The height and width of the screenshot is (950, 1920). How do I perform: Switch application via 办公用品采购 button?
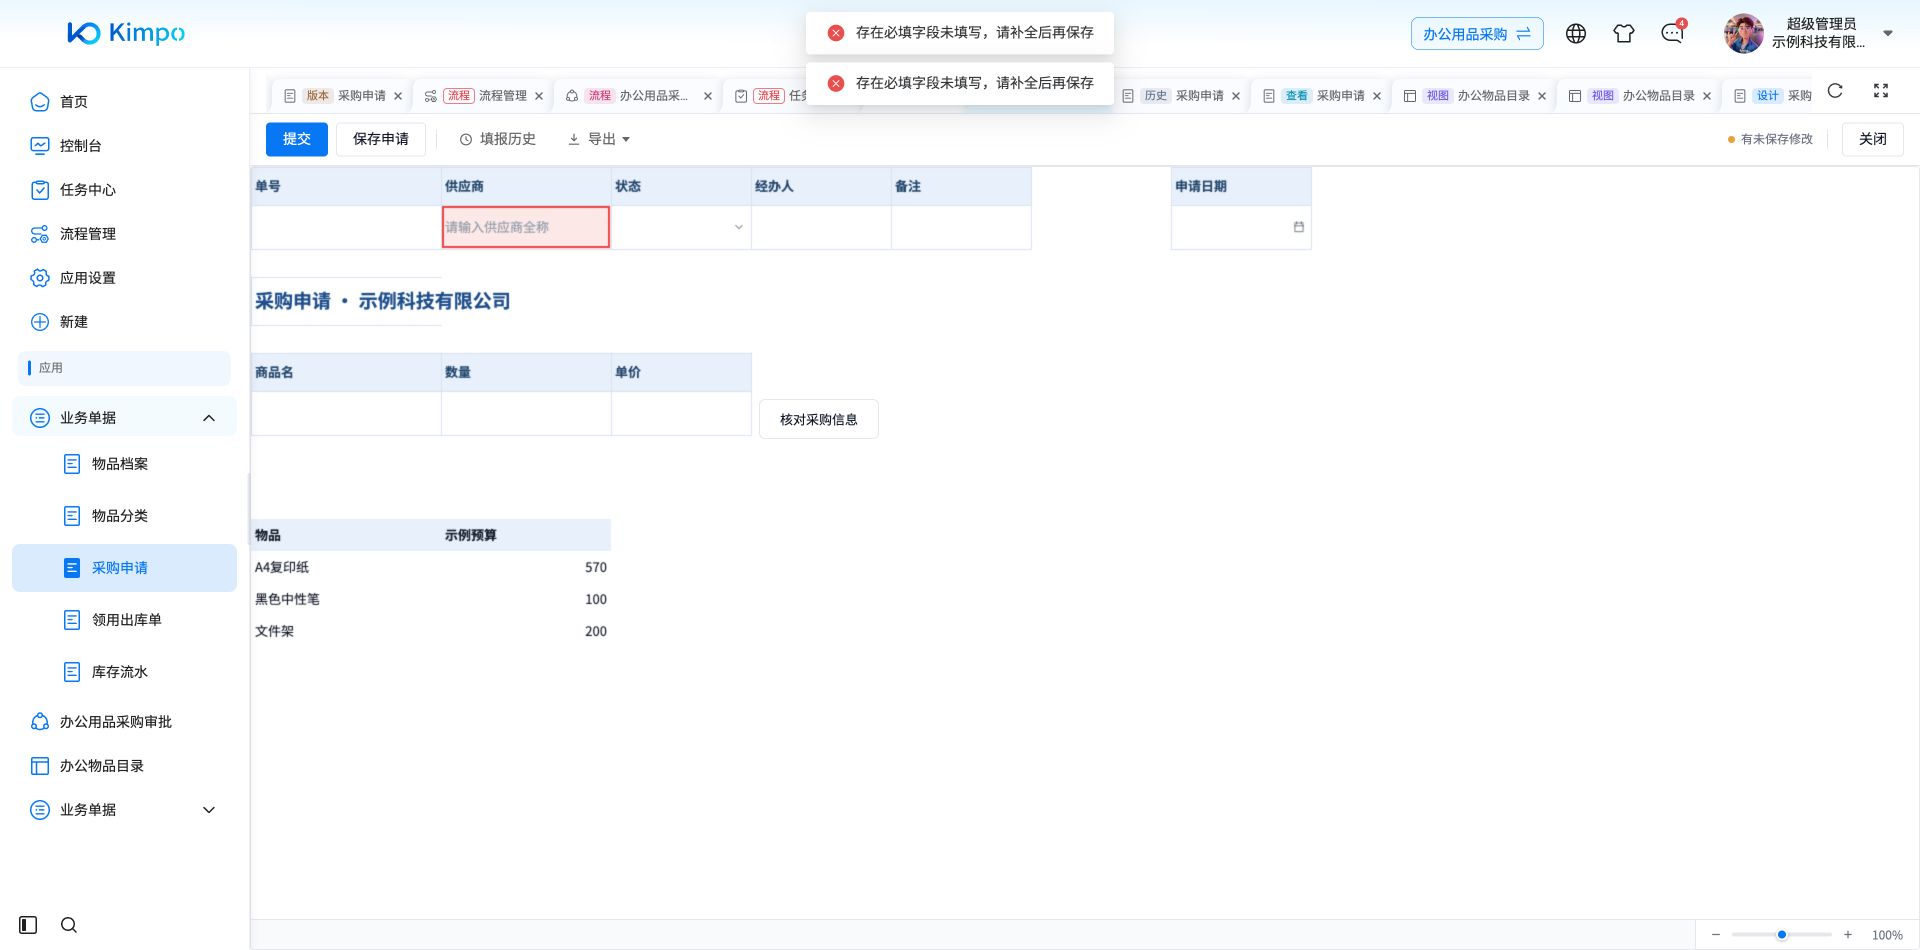[x=1477, y=34]
